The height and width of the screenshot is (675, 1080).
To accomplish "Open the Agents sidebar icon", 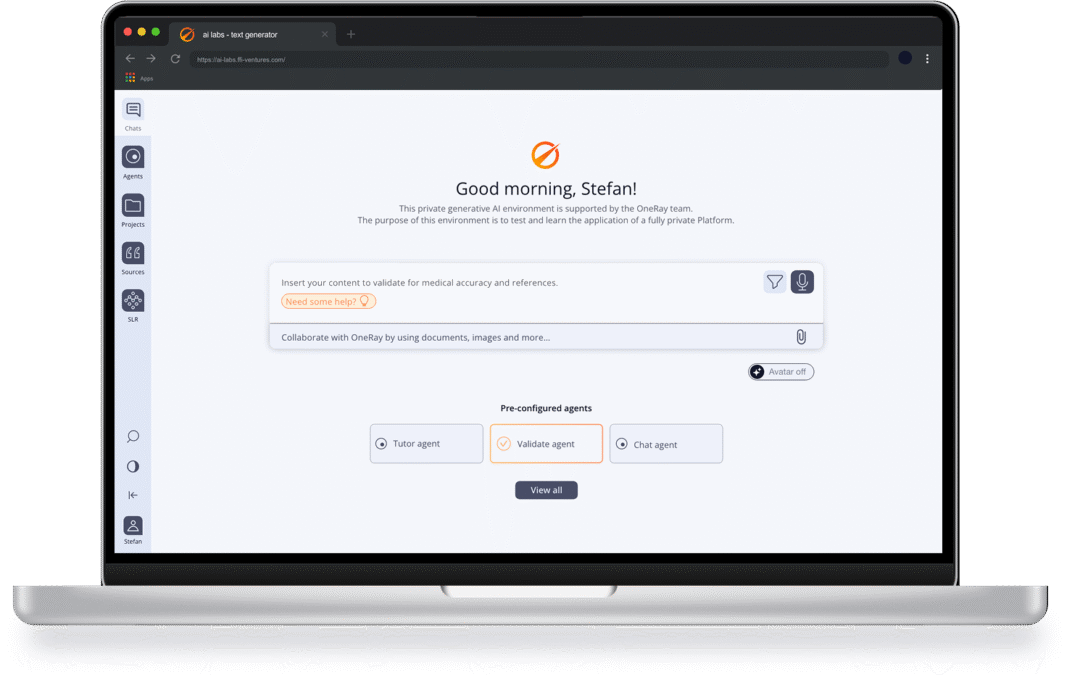I will point(133,158).
